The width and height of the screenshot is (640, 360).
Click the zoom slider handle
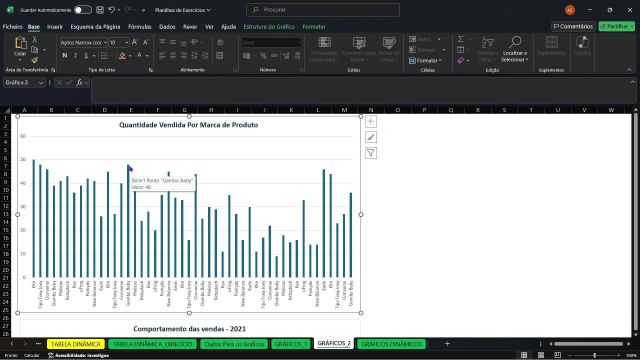coord(594,356)
